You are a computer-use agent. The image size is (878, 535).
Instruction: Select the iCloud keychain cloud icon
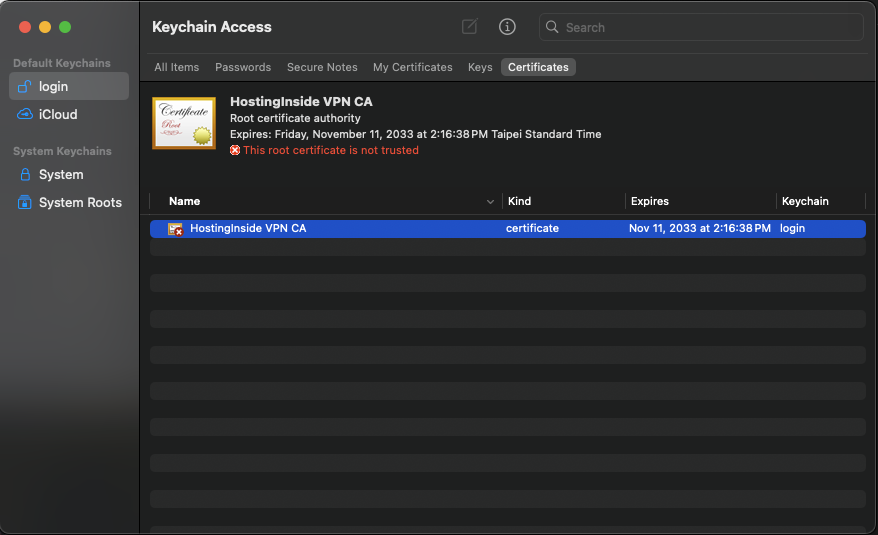tap(25, 114)
